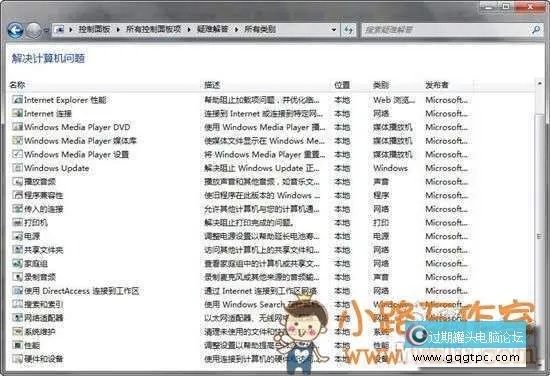Sort by the 描述 column header
Screen dimensions: 550x376
pos(212,85)
